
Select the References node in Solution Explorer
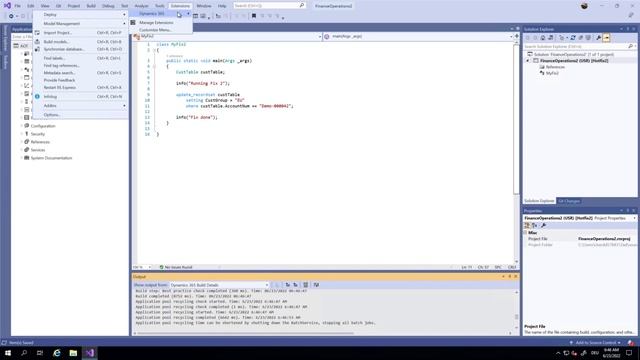click(x=555, y=67)
